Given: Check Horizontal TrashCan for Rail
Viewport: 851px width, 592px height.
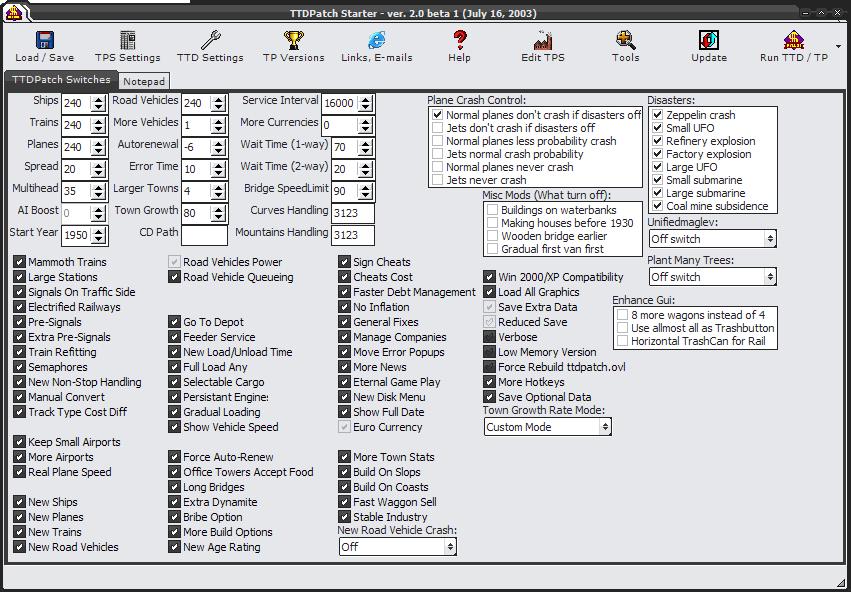Looking at the screenshot, I should tap(623, 341).
